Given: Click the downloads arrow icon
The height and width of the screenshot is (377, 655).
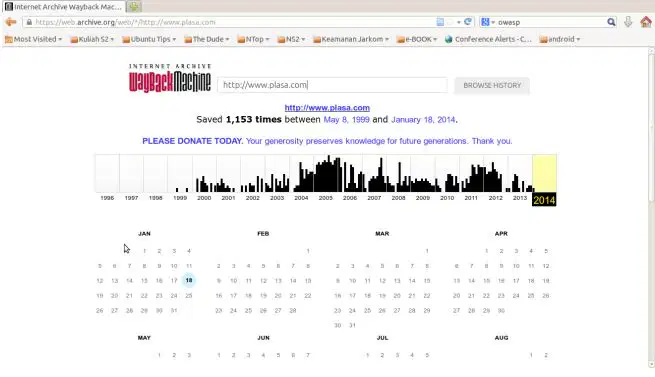Looking at the screenshot, I should (628, 22).
